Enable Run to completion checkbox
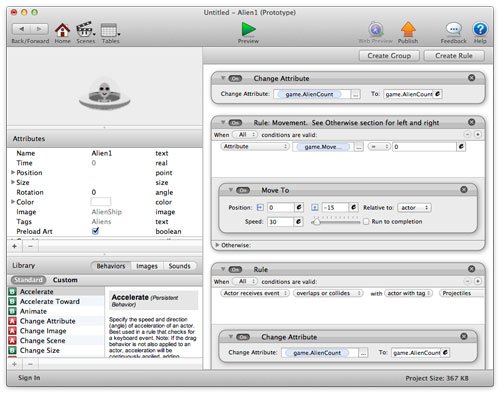This screenshot has width=500, height=393. click(x=366, y=222)
